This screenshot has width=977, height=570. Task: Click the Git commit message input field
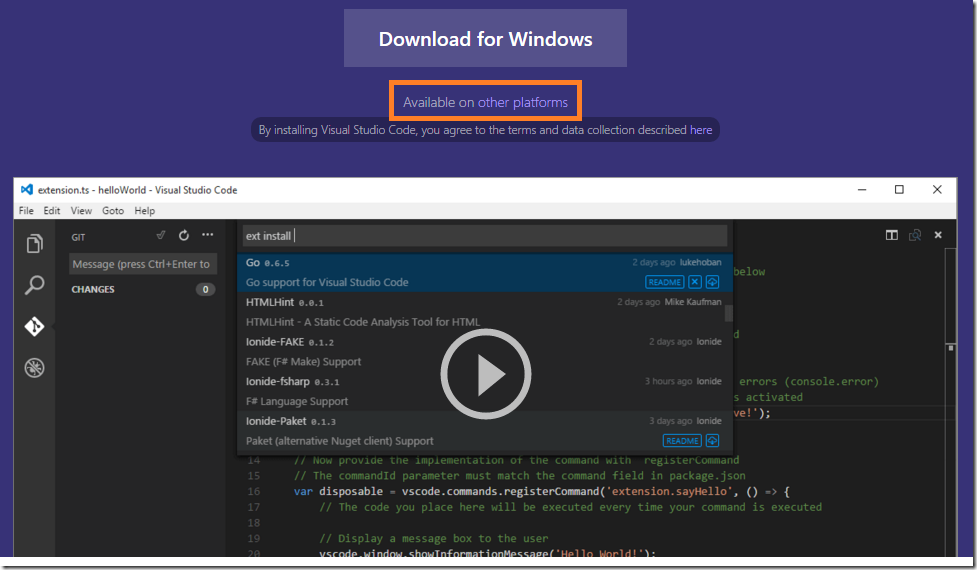click(142, 264)
